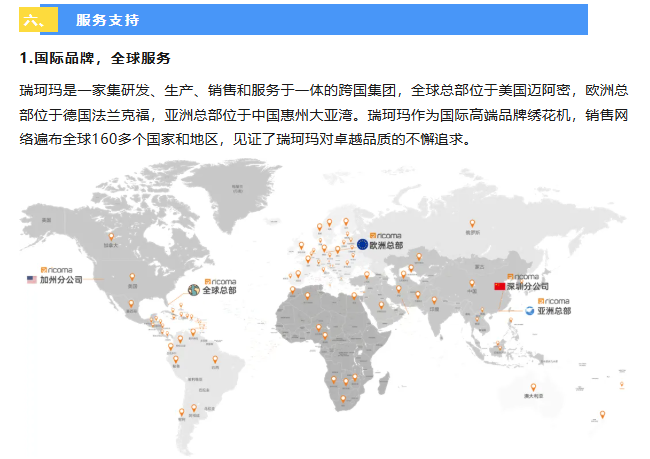The height and width of the screenshot is (459, 650).
Task: Click the US flag beside 加州分公司
Action: click(x=32, y=280)
